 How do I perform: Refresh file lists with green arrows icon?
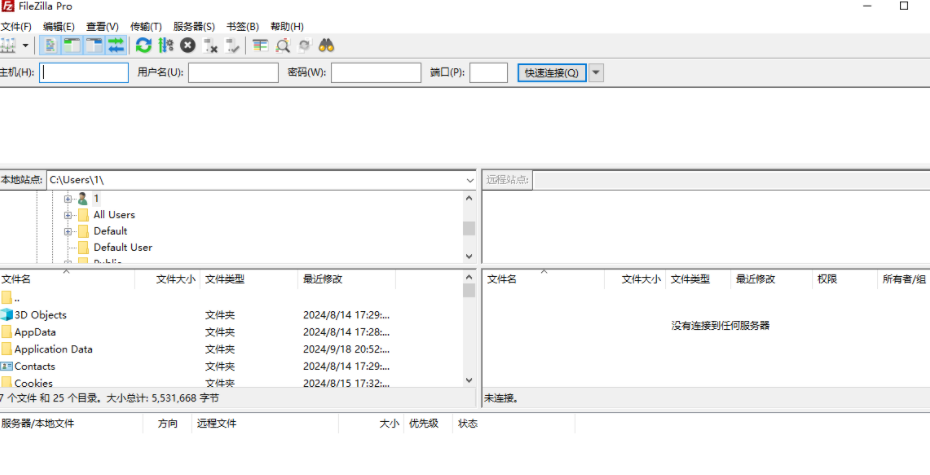144,45
